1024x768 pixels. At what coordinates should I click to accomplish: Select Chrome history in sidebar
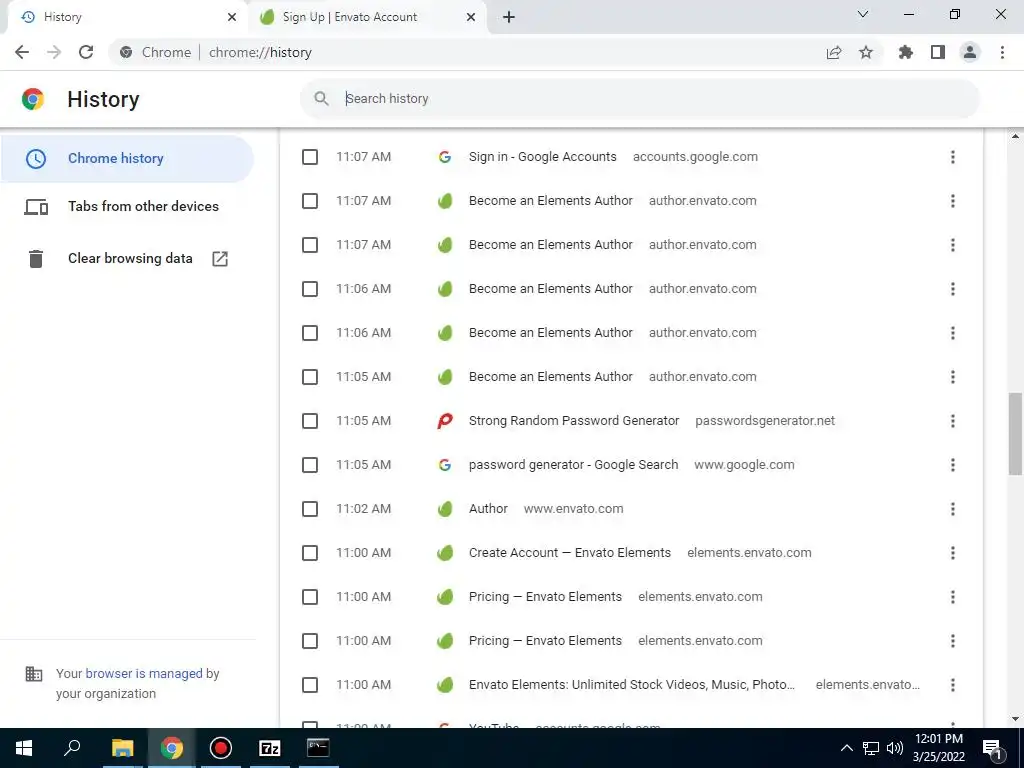[x=127, y=159]
